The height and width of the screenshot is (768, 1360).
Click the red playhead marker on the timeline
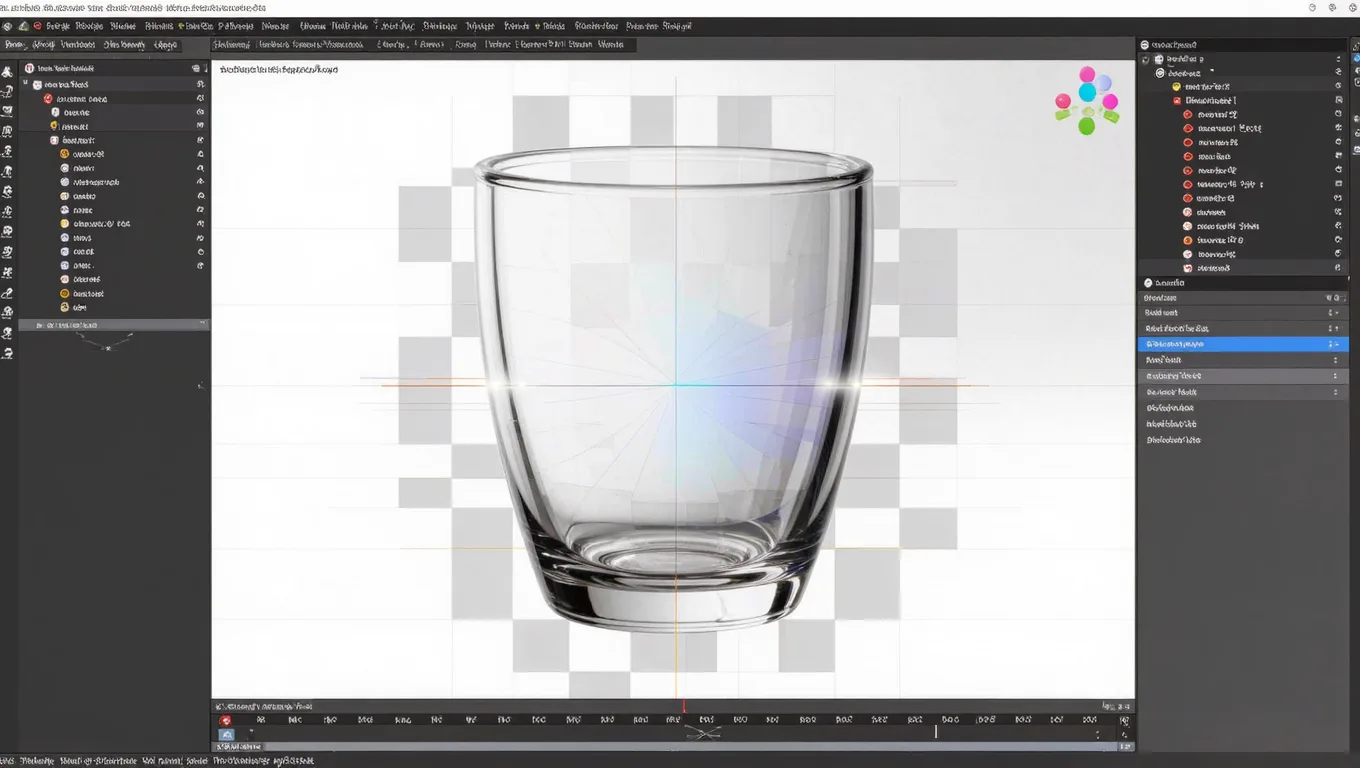tap(684, 707)
